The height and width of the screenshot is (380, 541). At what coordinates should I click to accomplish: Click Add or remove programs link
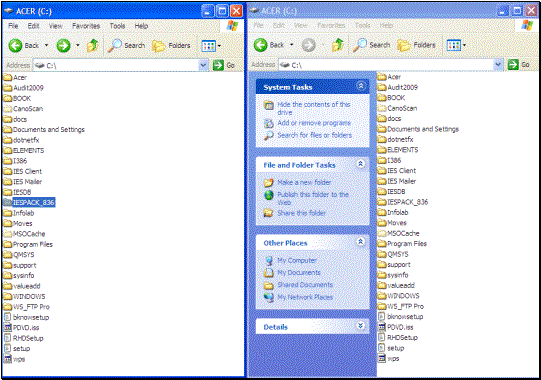click(x=314, y=123)
